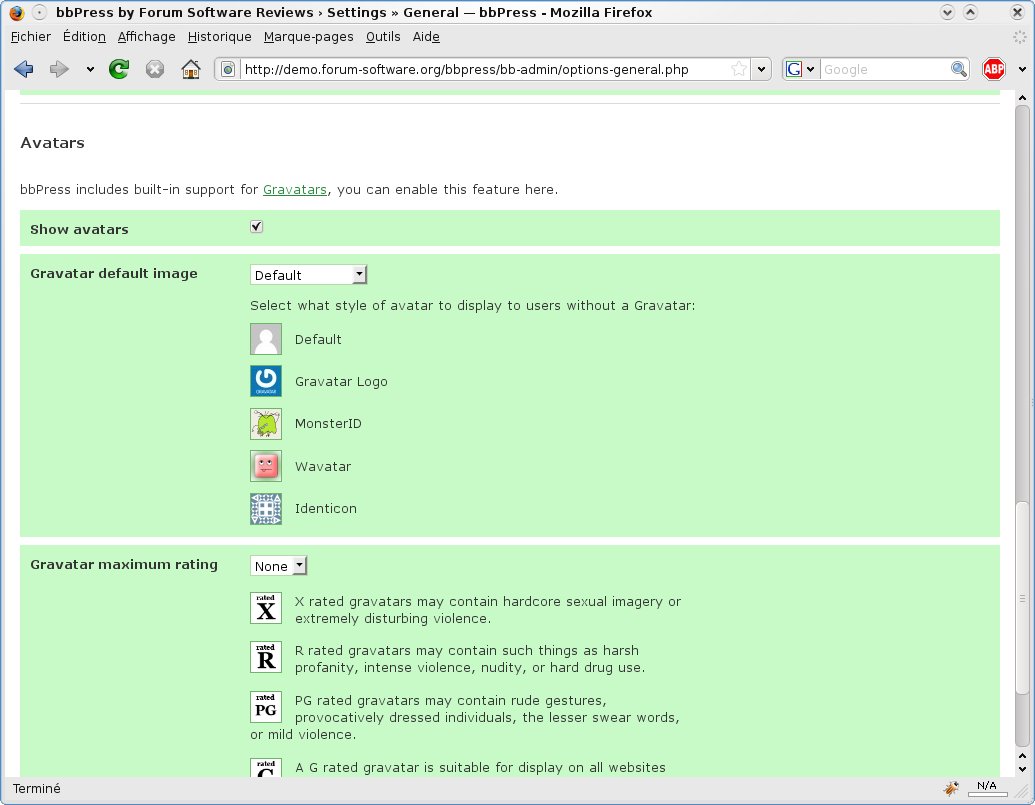This screenshot has width=1035, height=805.
Task: Open the Google search engine selector
Action: [801, 69]
